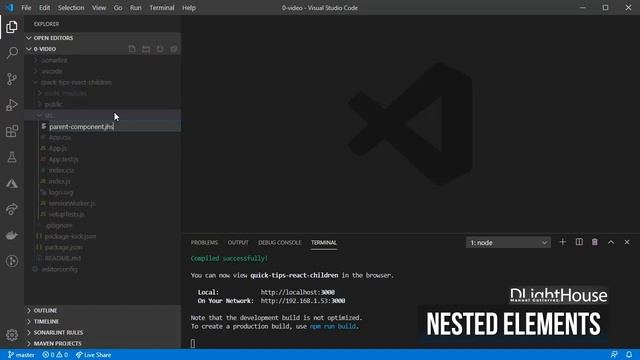Image resolution: width=640 pixels, height=360 pixels.
Task: Collapse the src folder
Action: click(102, 116)
